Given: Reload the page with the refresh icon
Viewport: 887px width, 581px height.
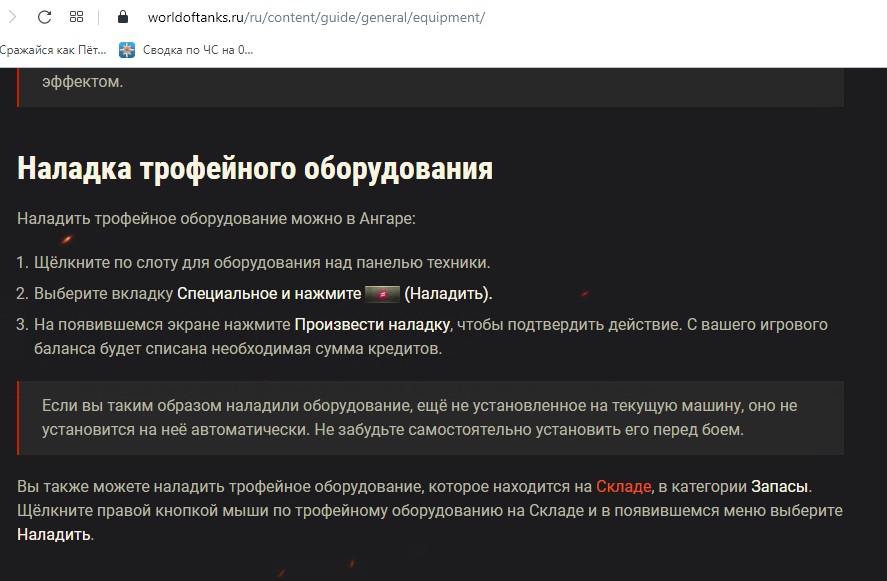Looking at the screenshot, I should click(x=44, y=17).
